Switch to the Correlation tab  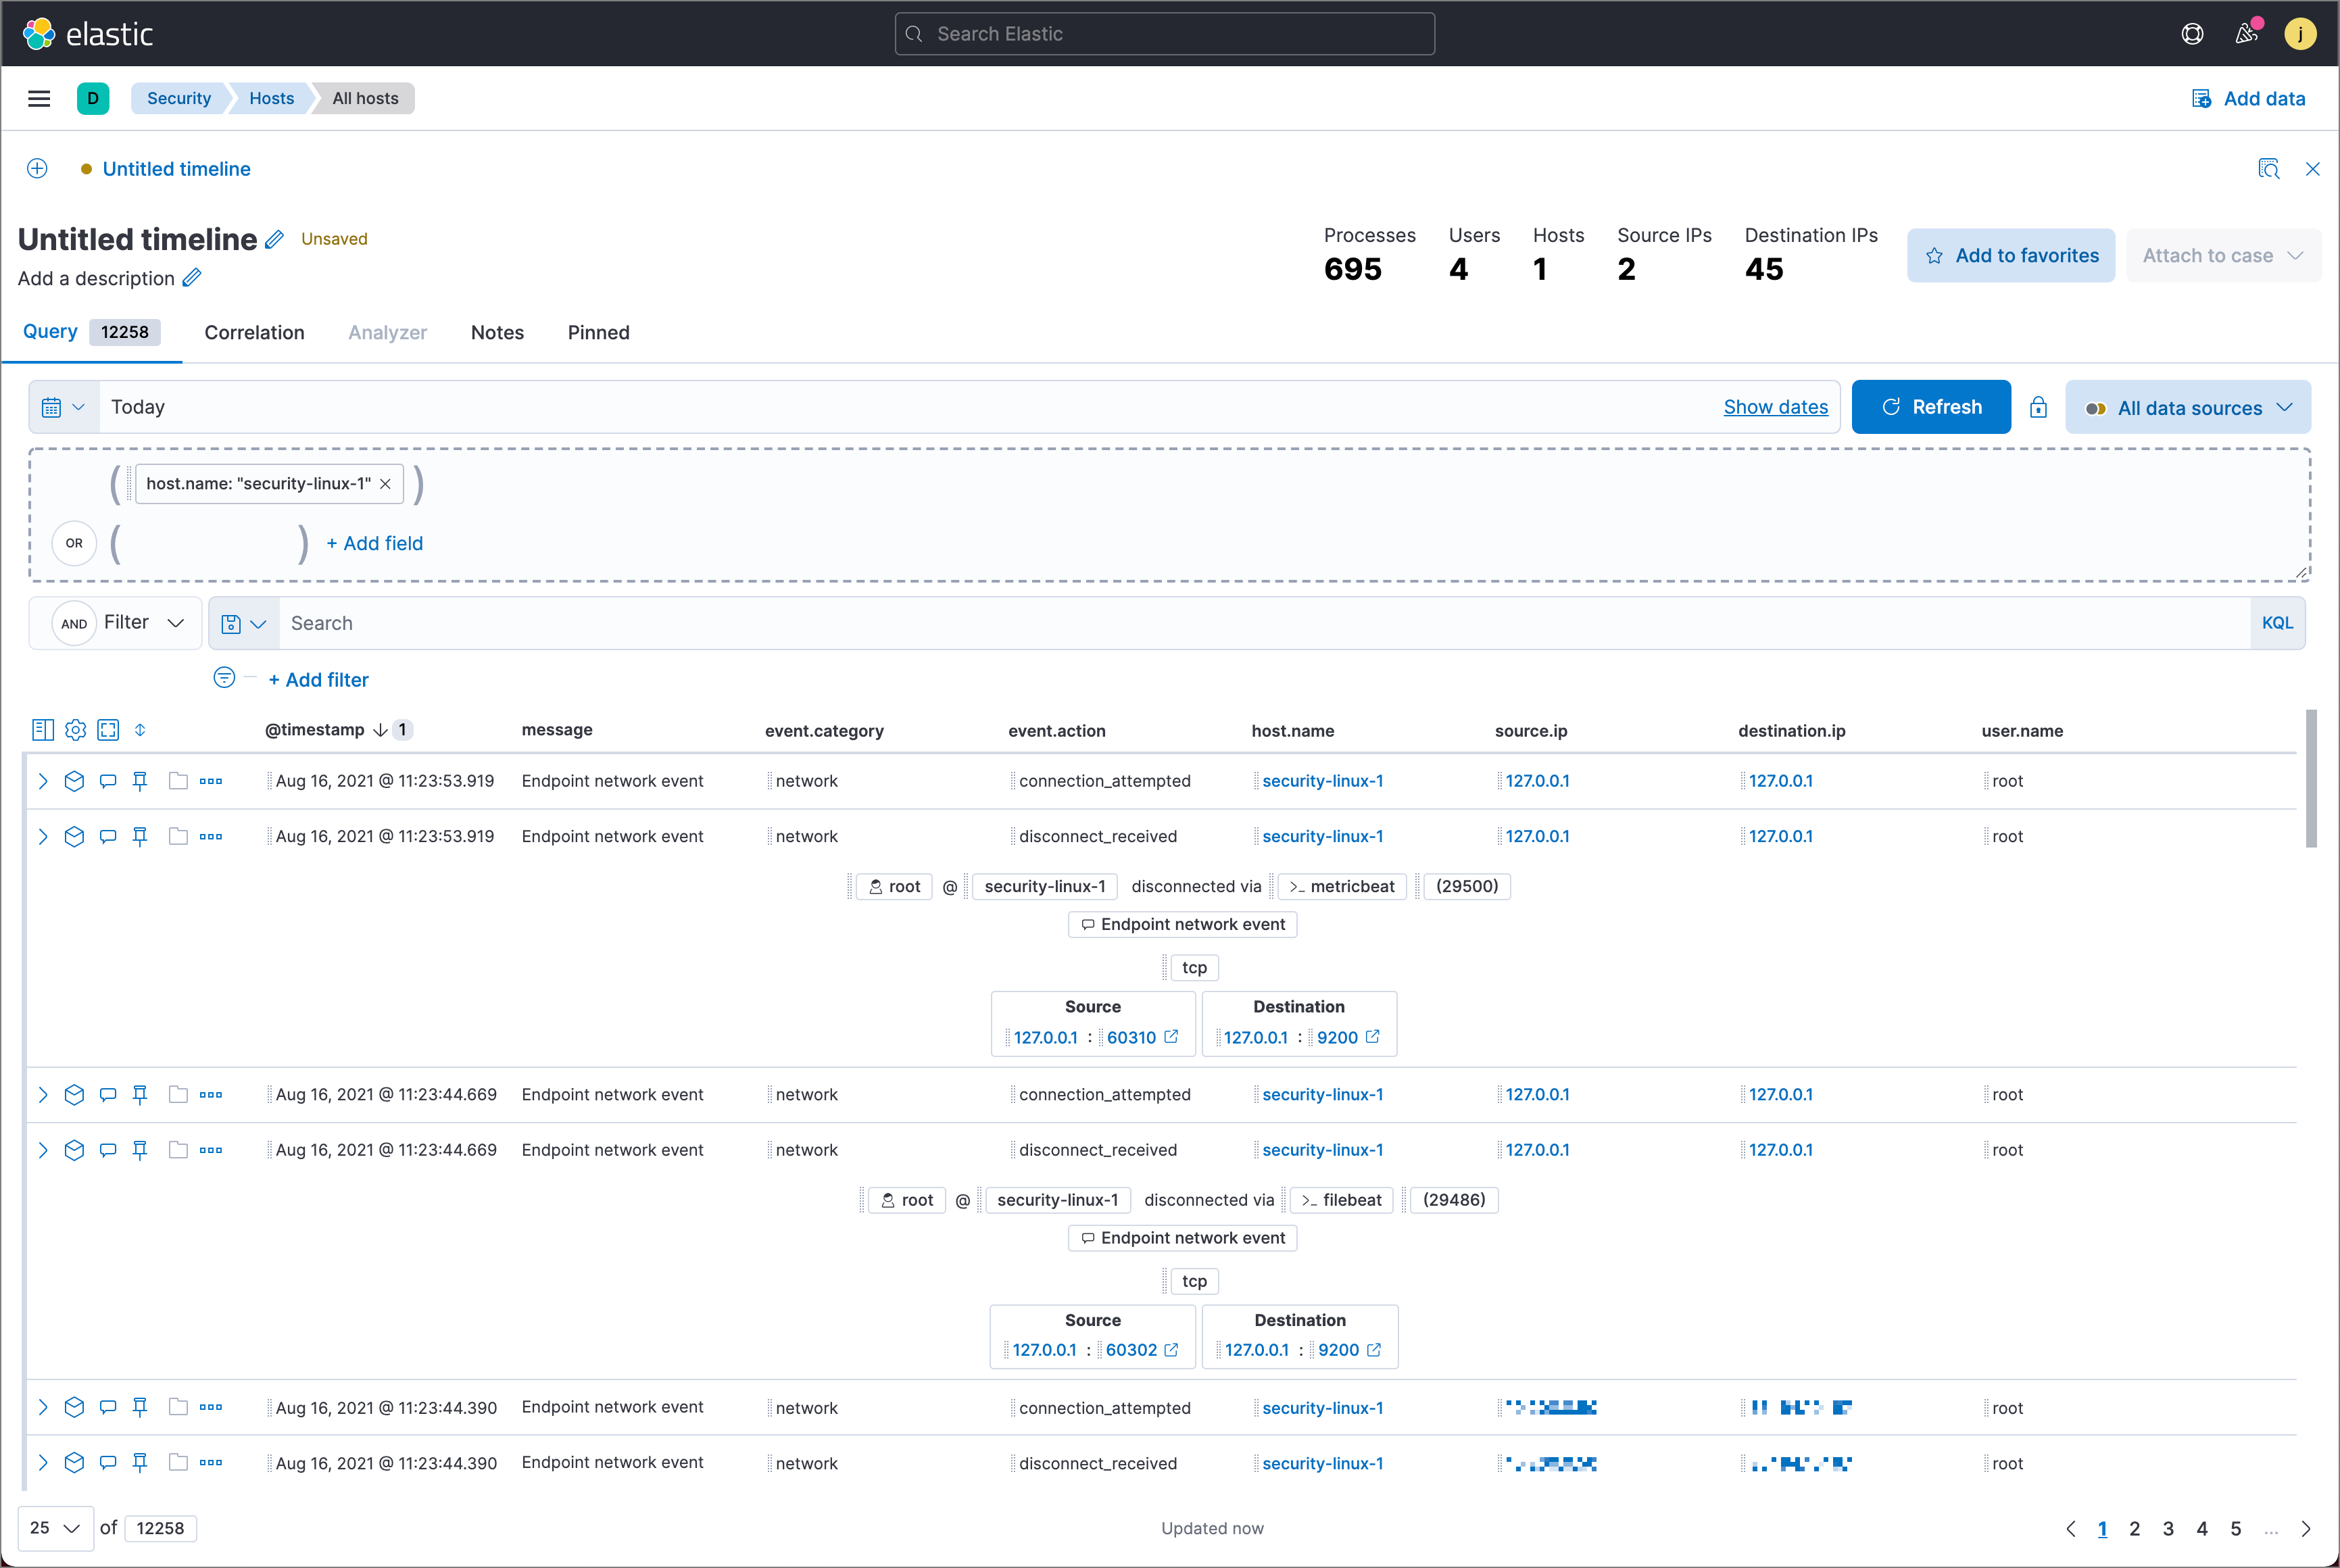(254, 332)
